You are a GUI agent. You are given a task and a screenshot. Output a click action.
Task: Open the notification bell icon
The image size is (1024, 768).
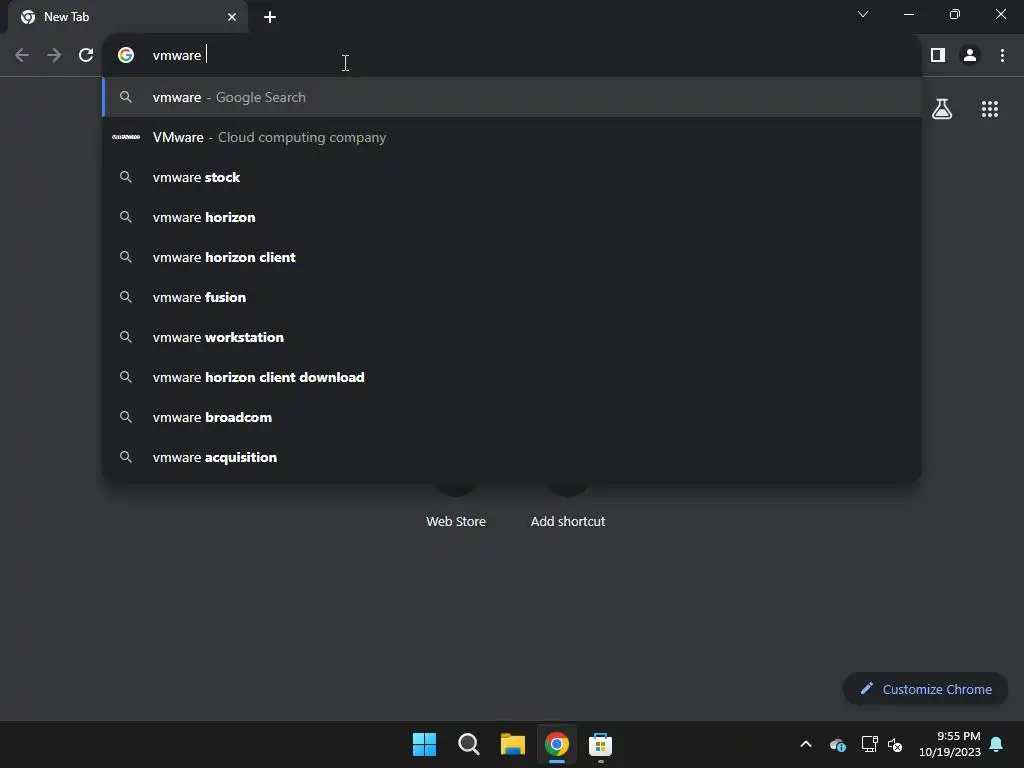[x=997, y=744]
